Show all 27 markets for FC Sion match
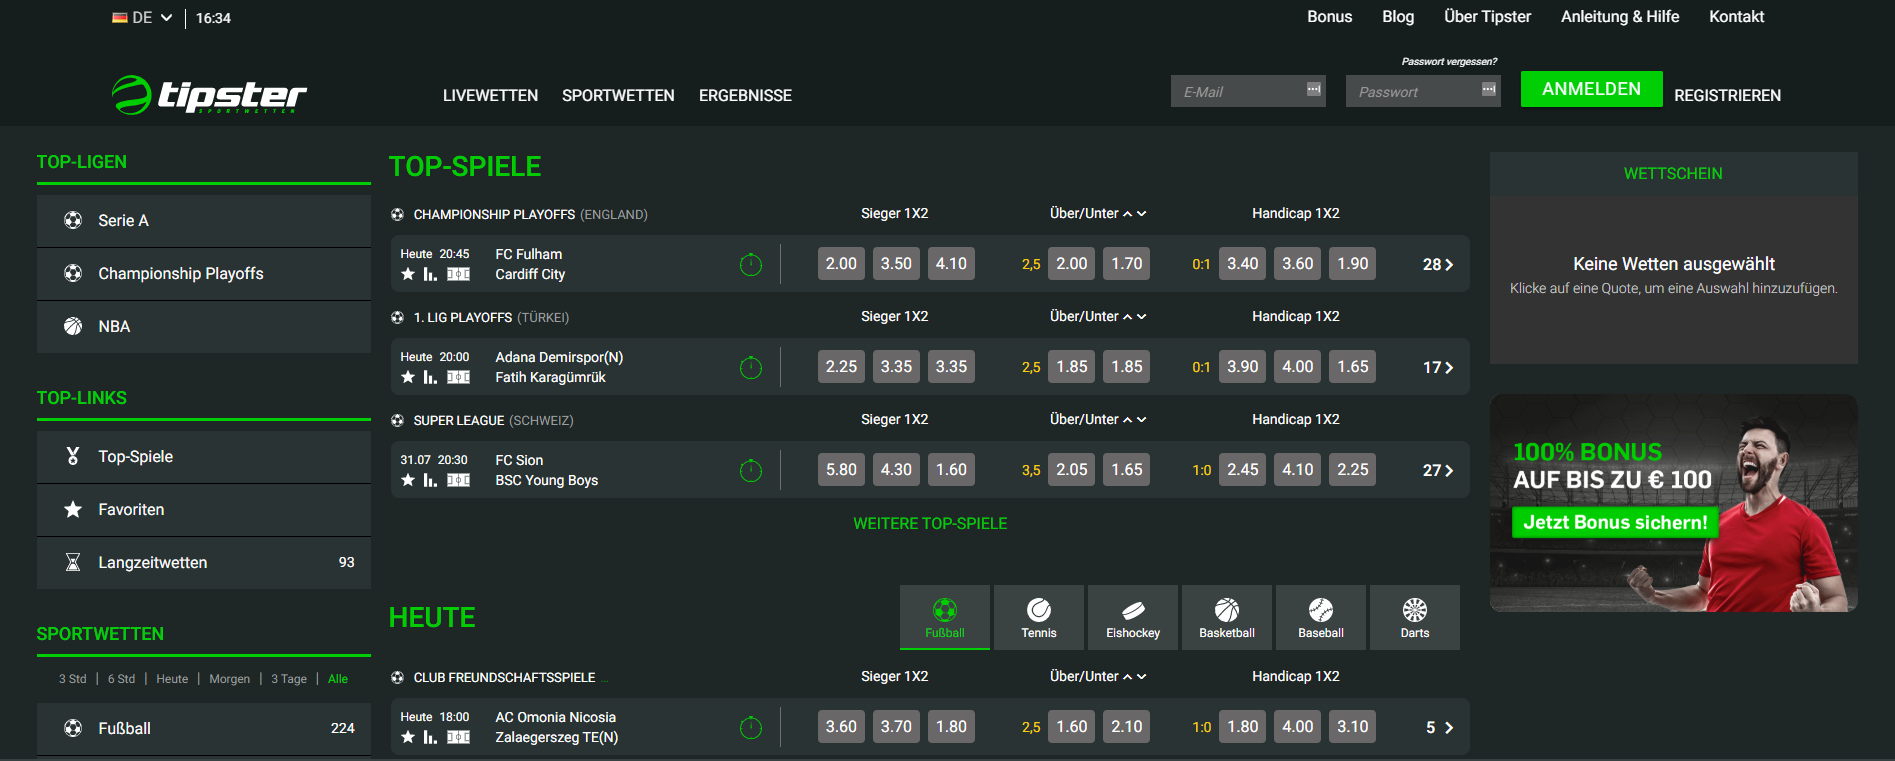 (1438, 470)
